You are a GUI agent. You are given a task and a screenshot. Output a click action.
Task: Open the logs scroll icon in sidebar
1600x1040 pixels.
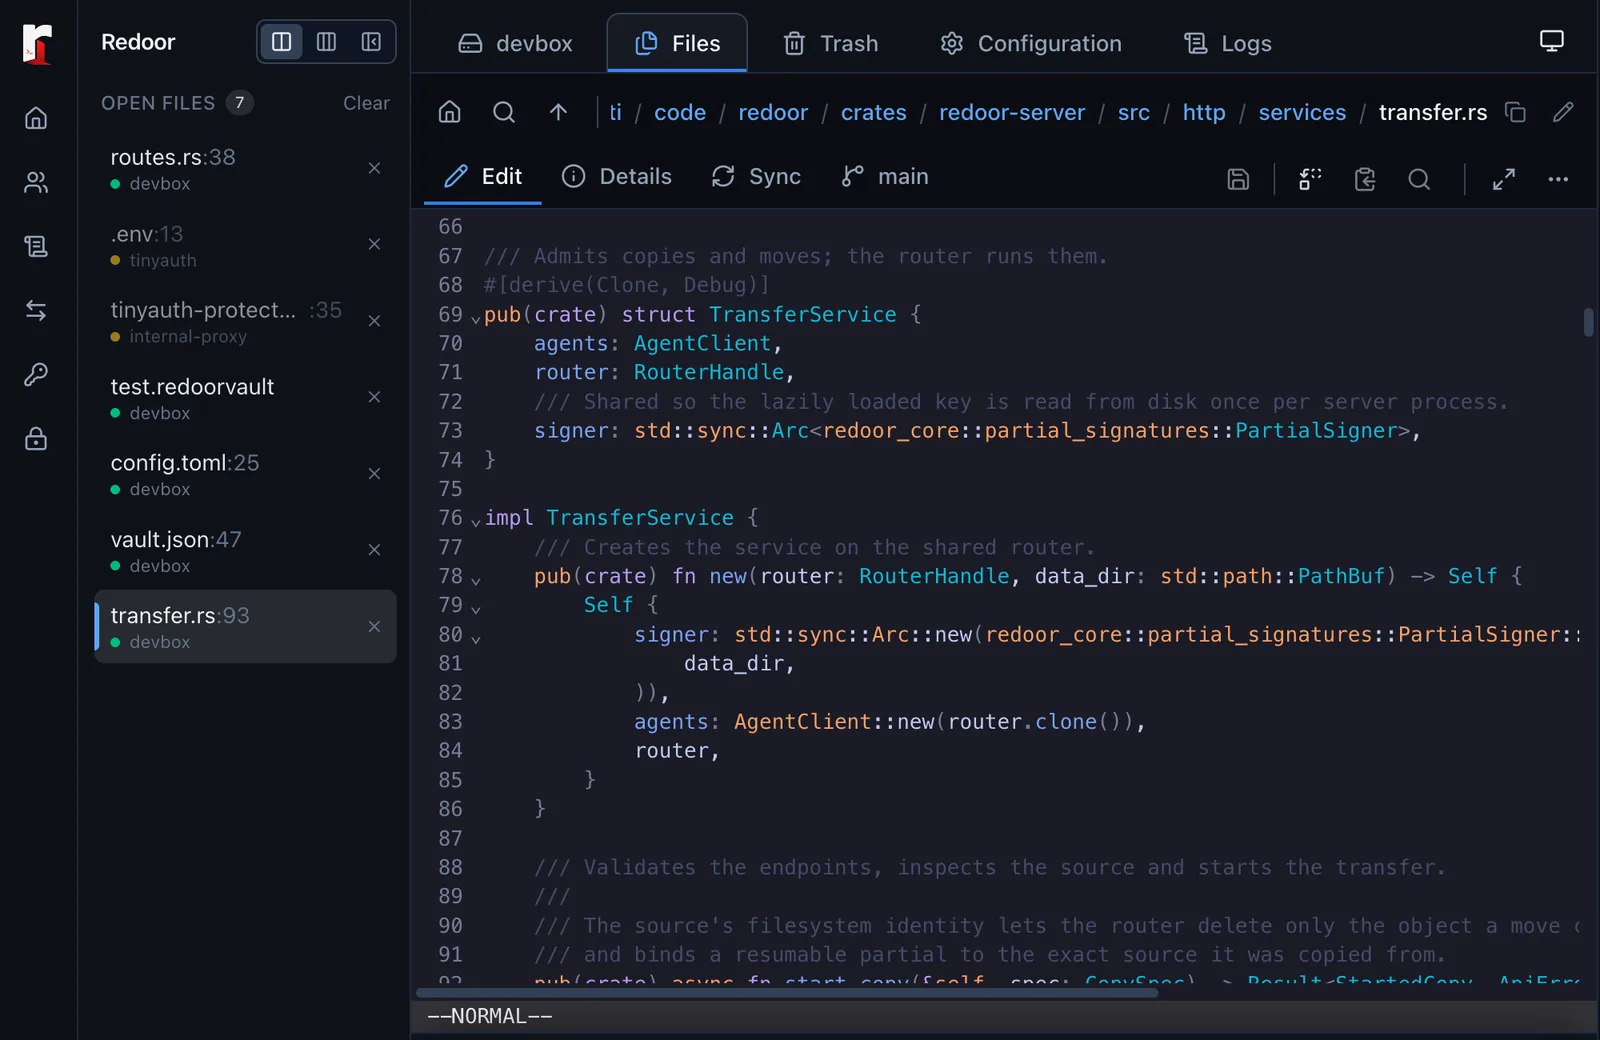pos(36,246)
